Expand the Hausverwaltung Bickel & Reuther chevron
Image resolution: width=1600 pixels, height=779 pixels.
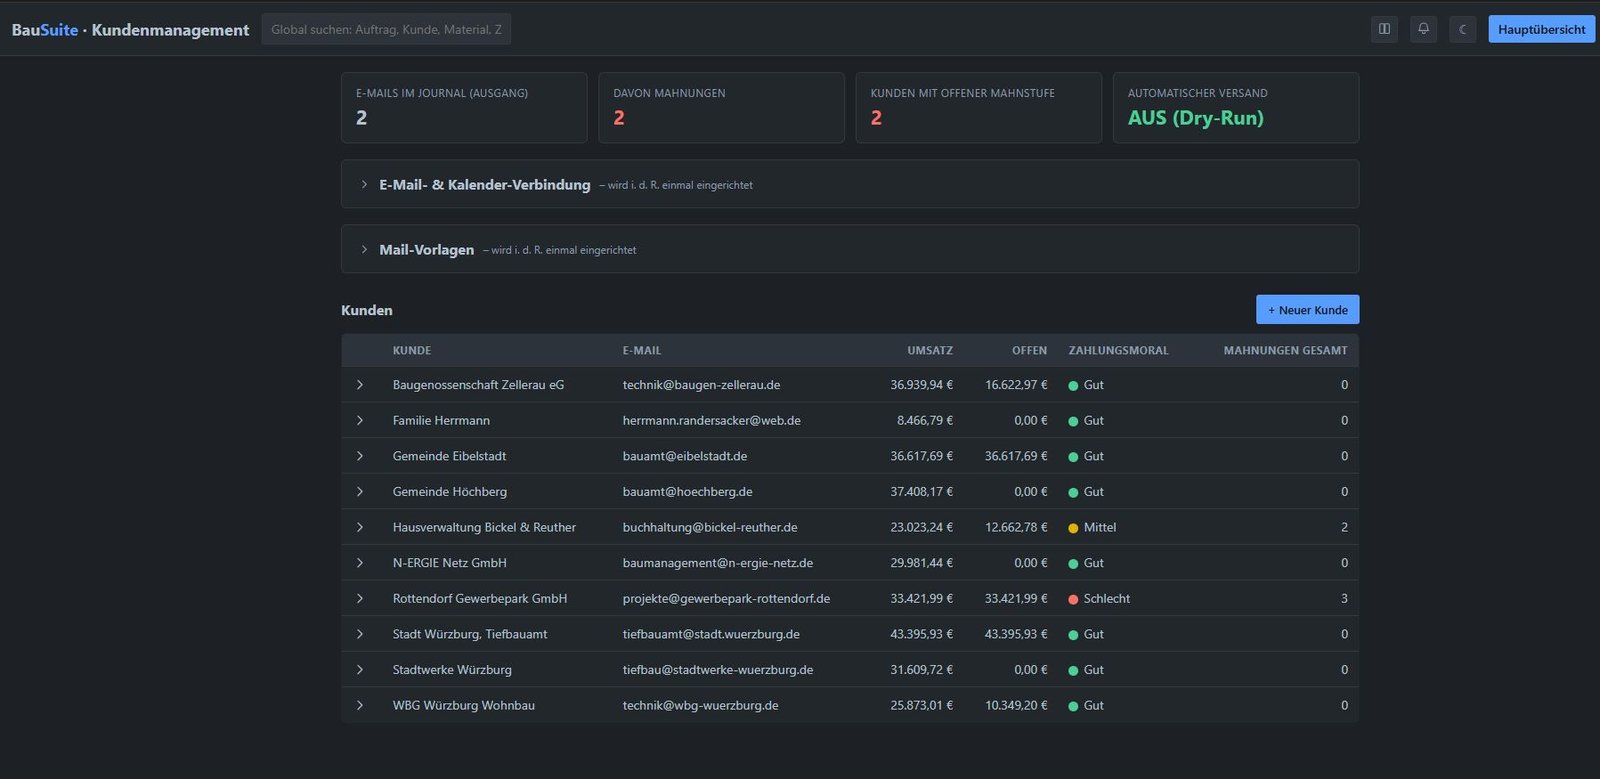coord(360,527)
